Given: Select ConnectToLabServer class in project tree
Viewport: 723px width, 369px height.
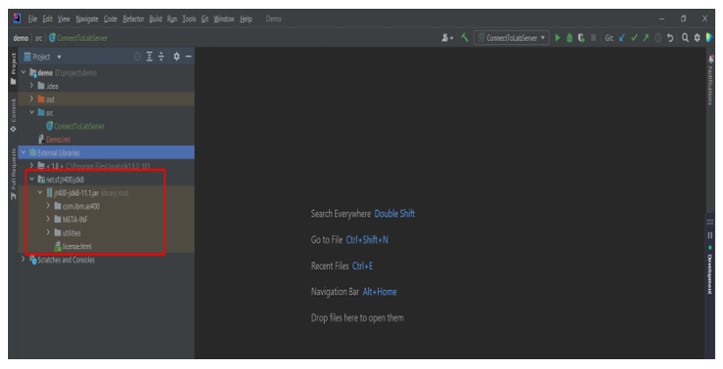Looking at the screenshot, I should click(79, 126).
